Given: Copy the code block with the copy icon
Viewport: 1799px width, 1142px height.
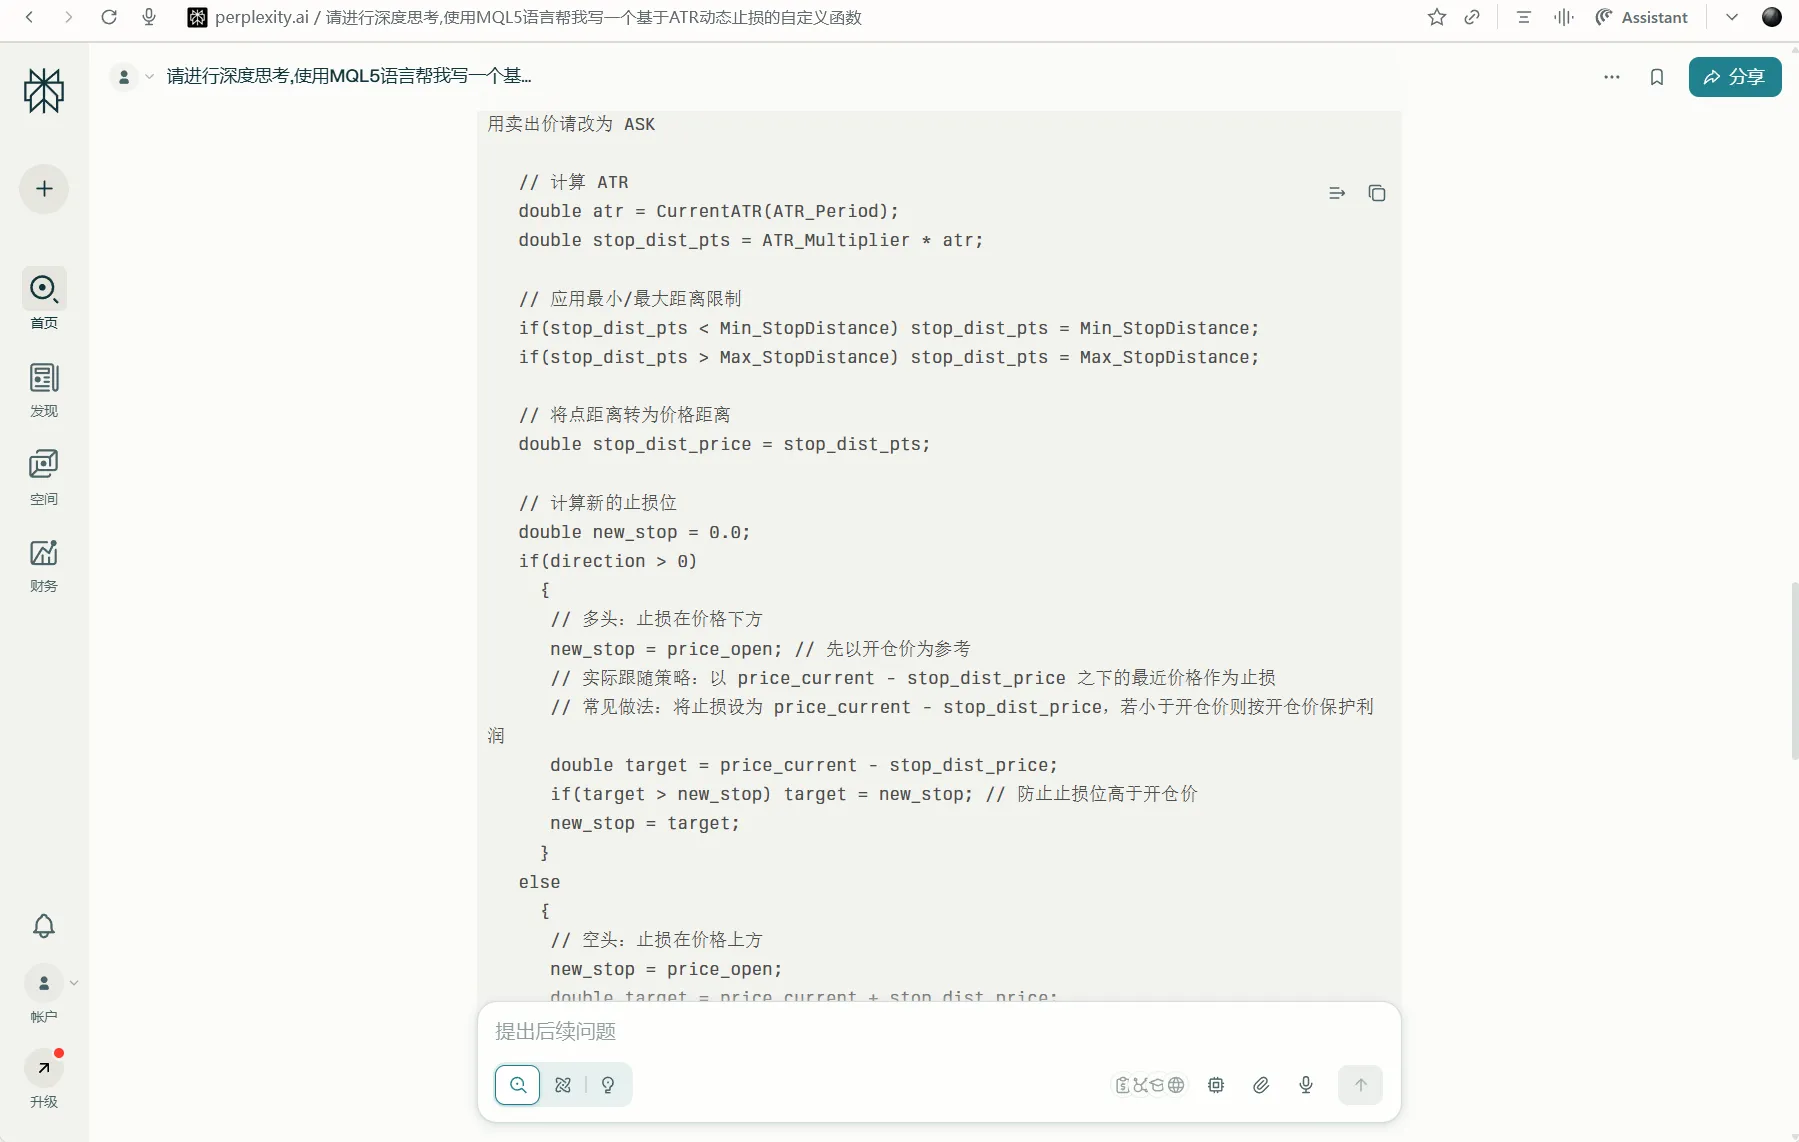Looking at the screenshot, I should coord(1376,193).
